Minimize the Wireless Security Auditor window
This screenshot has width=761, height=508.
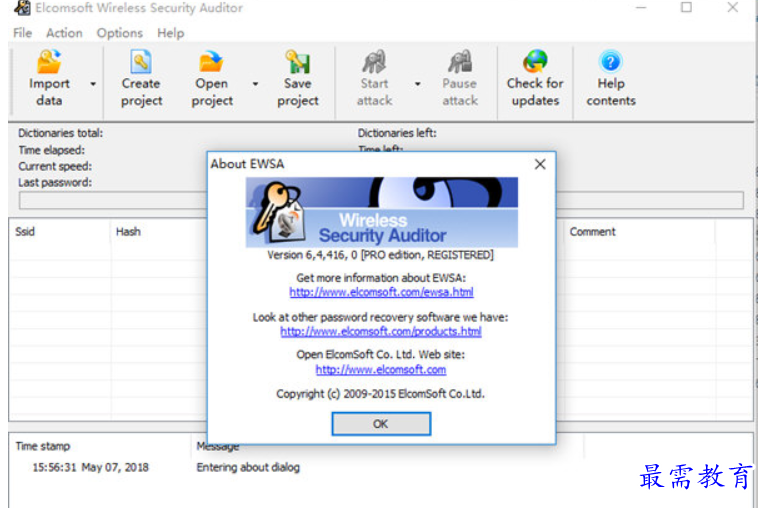tap(641, 7)
